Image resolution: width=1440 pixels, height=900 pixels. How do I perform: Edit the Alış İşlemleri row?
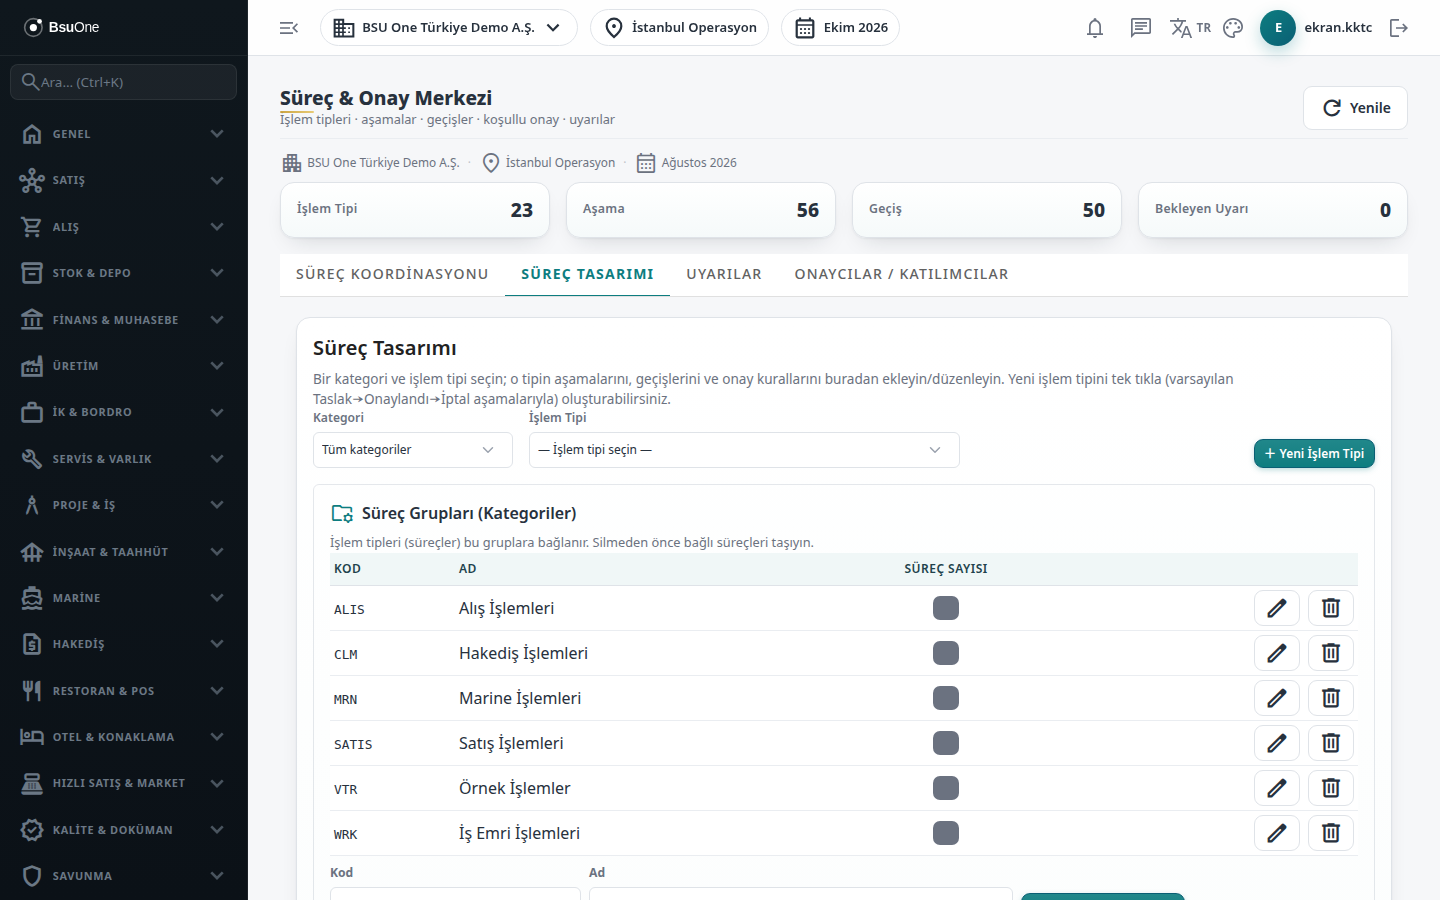click(x=1277, y=608)
